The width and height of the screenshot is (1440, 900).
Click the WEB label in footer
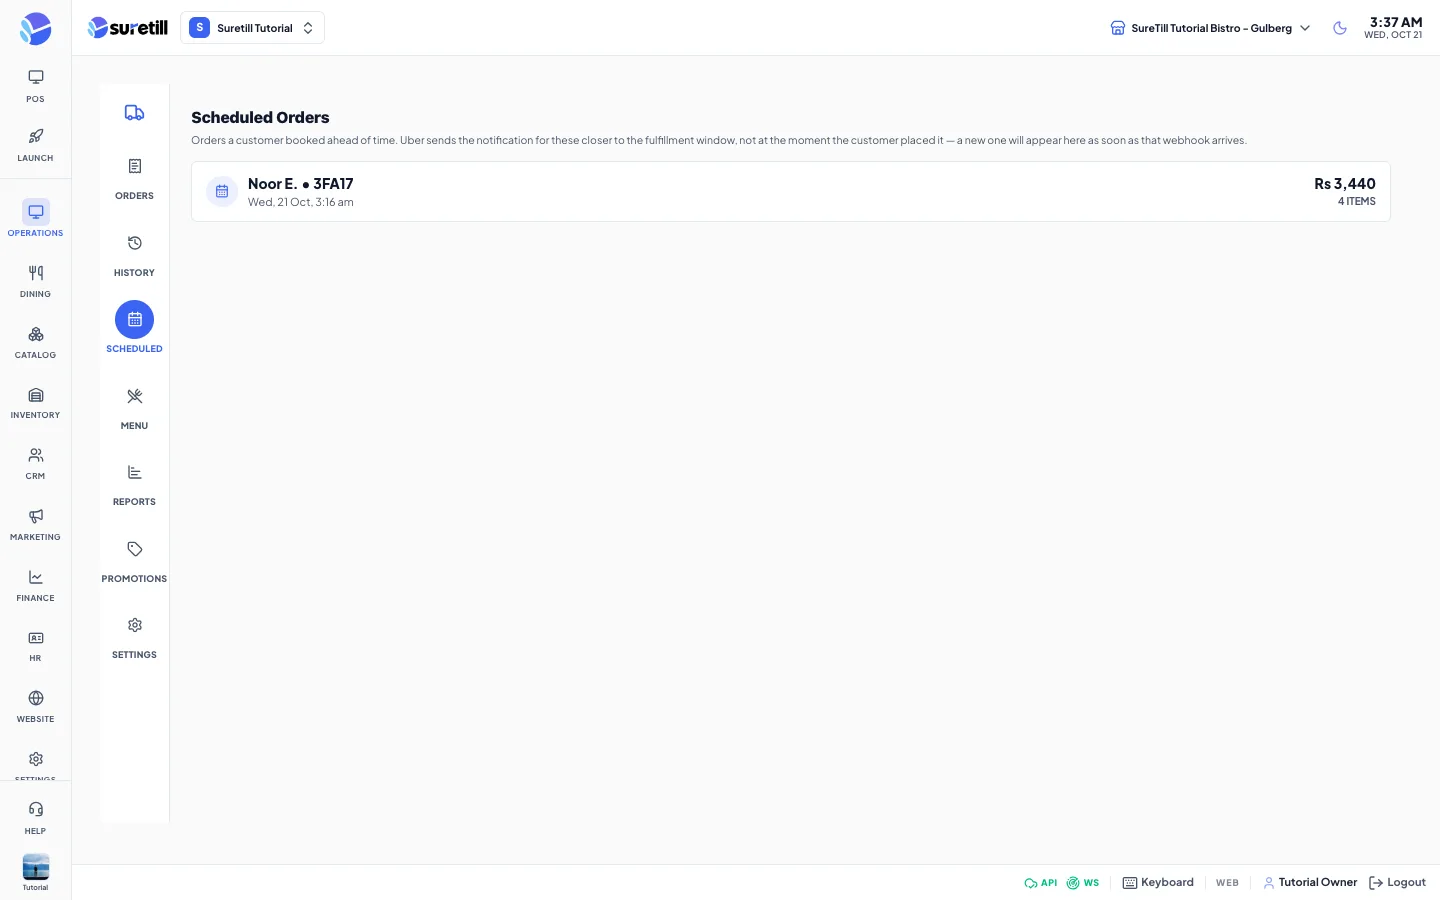coord(1227,883)
